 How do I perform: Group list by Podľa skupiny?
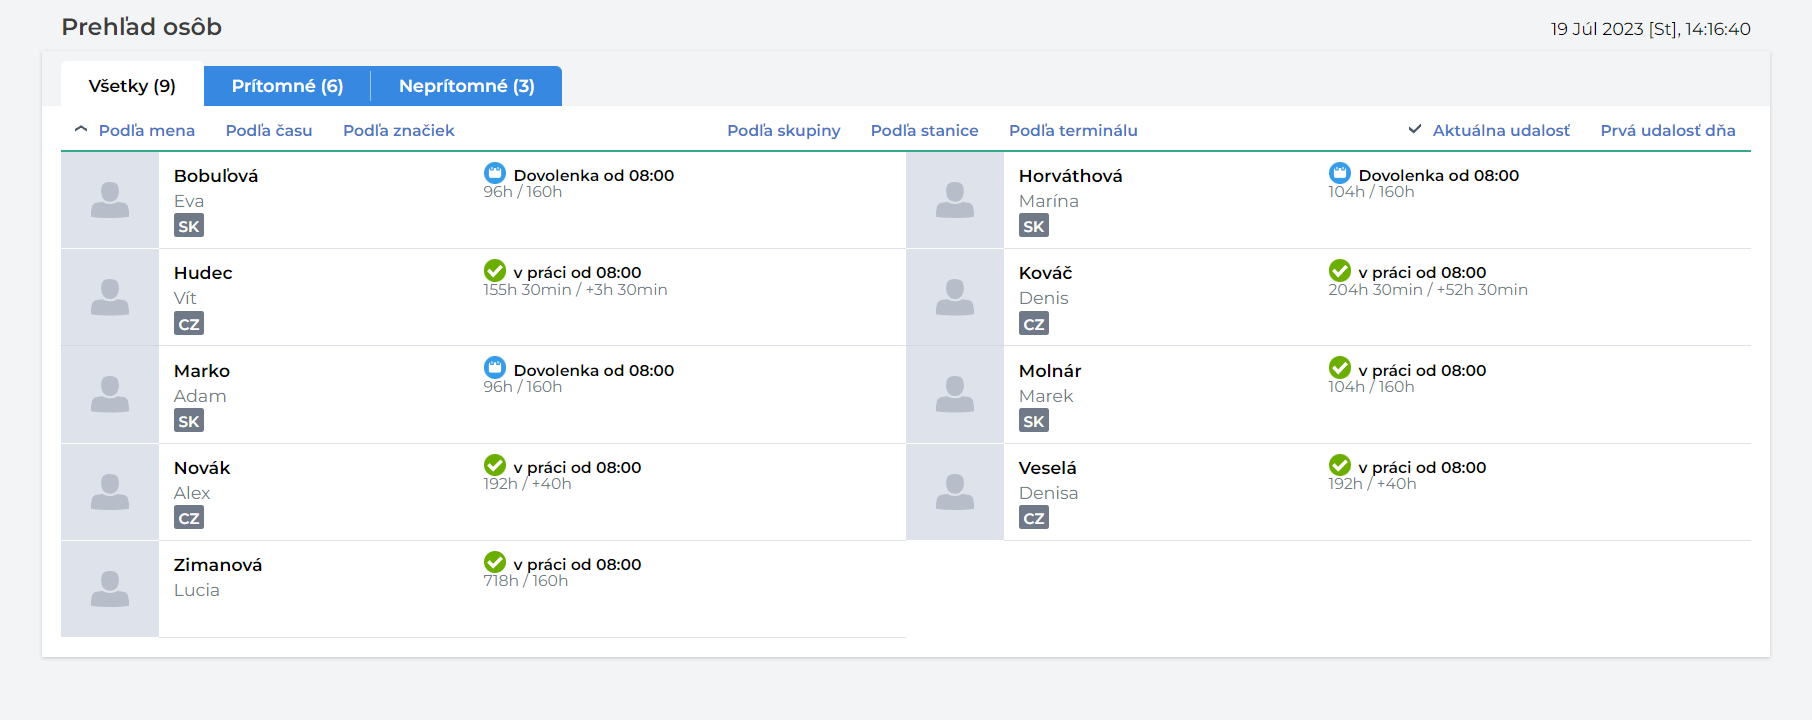(x=784, y=130)
